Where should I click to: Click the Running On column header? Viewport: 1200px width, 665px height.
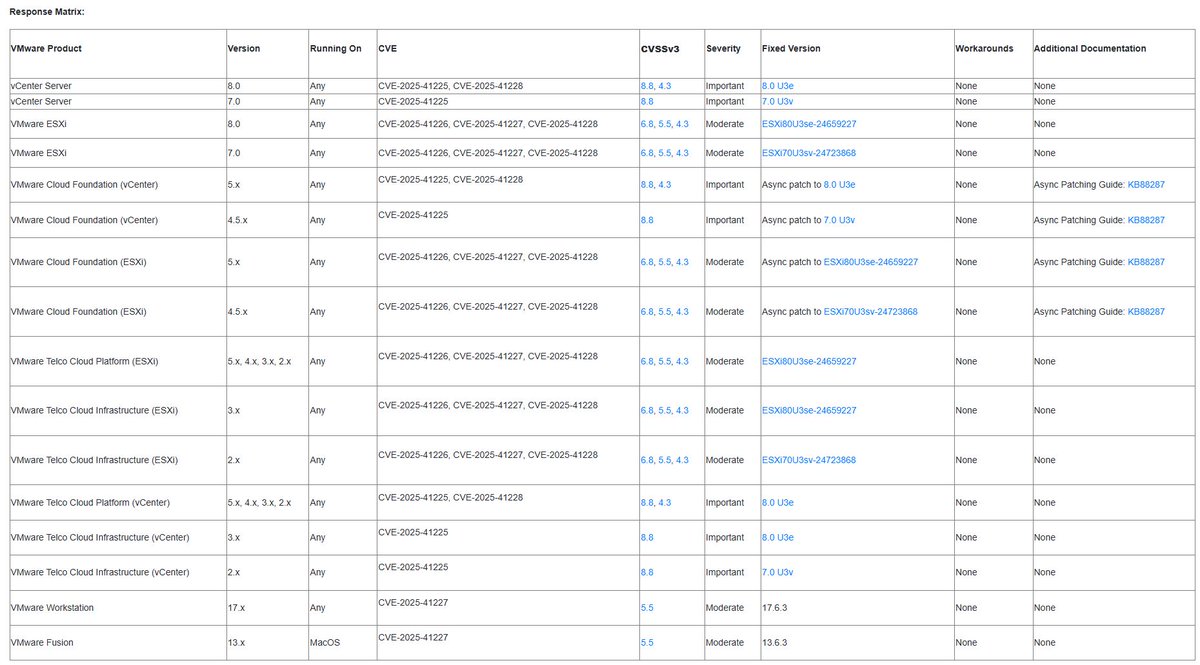[x=336, y=48]
